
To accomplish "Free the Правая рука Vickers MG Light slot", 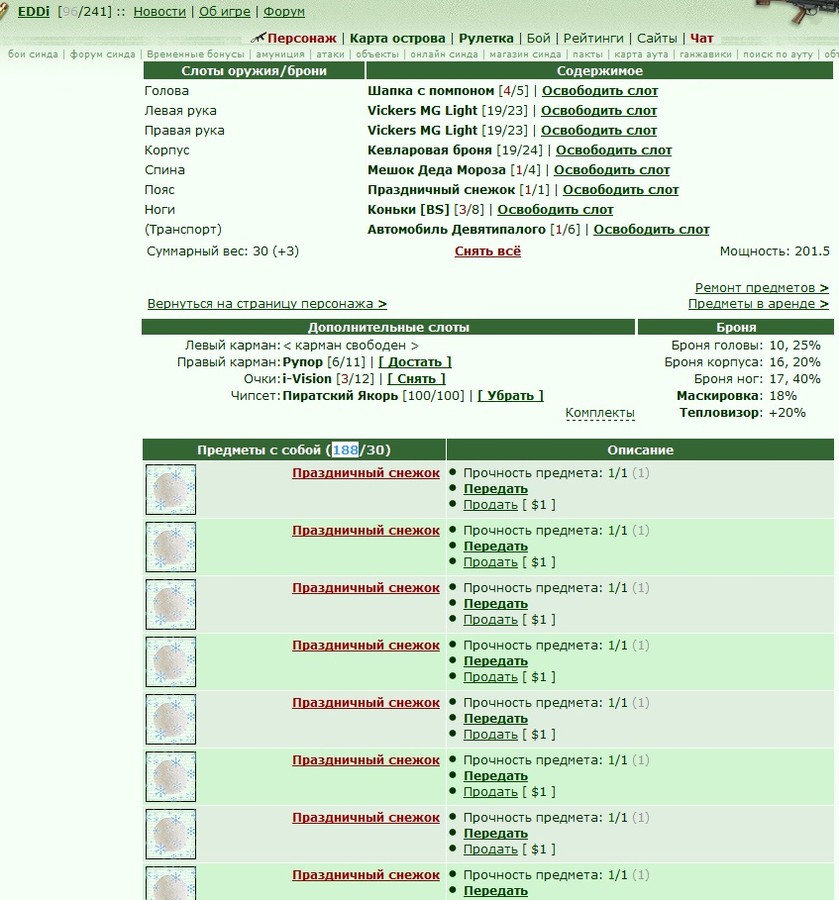I will (599, 130).
